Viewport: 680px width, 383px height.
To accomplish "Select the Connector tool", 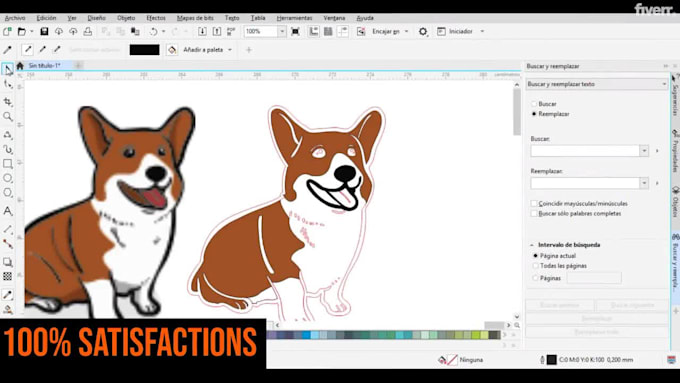I will click(x=7, y=244).
